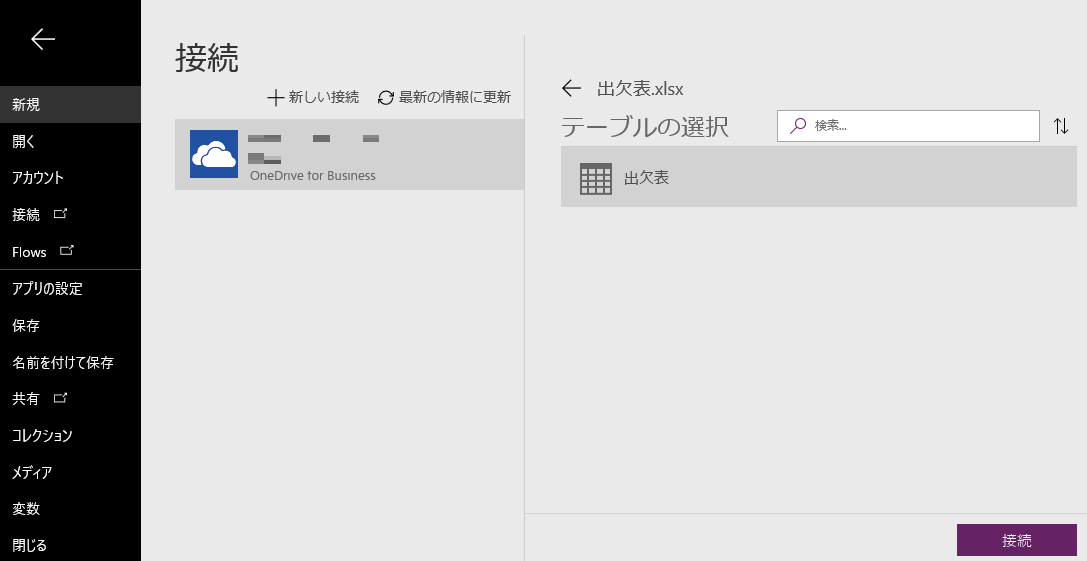The width and height of the screenshot is (1087, 561).
Task: Click the plus icon for 新しい接続
Action: click(x=275, y=98)
